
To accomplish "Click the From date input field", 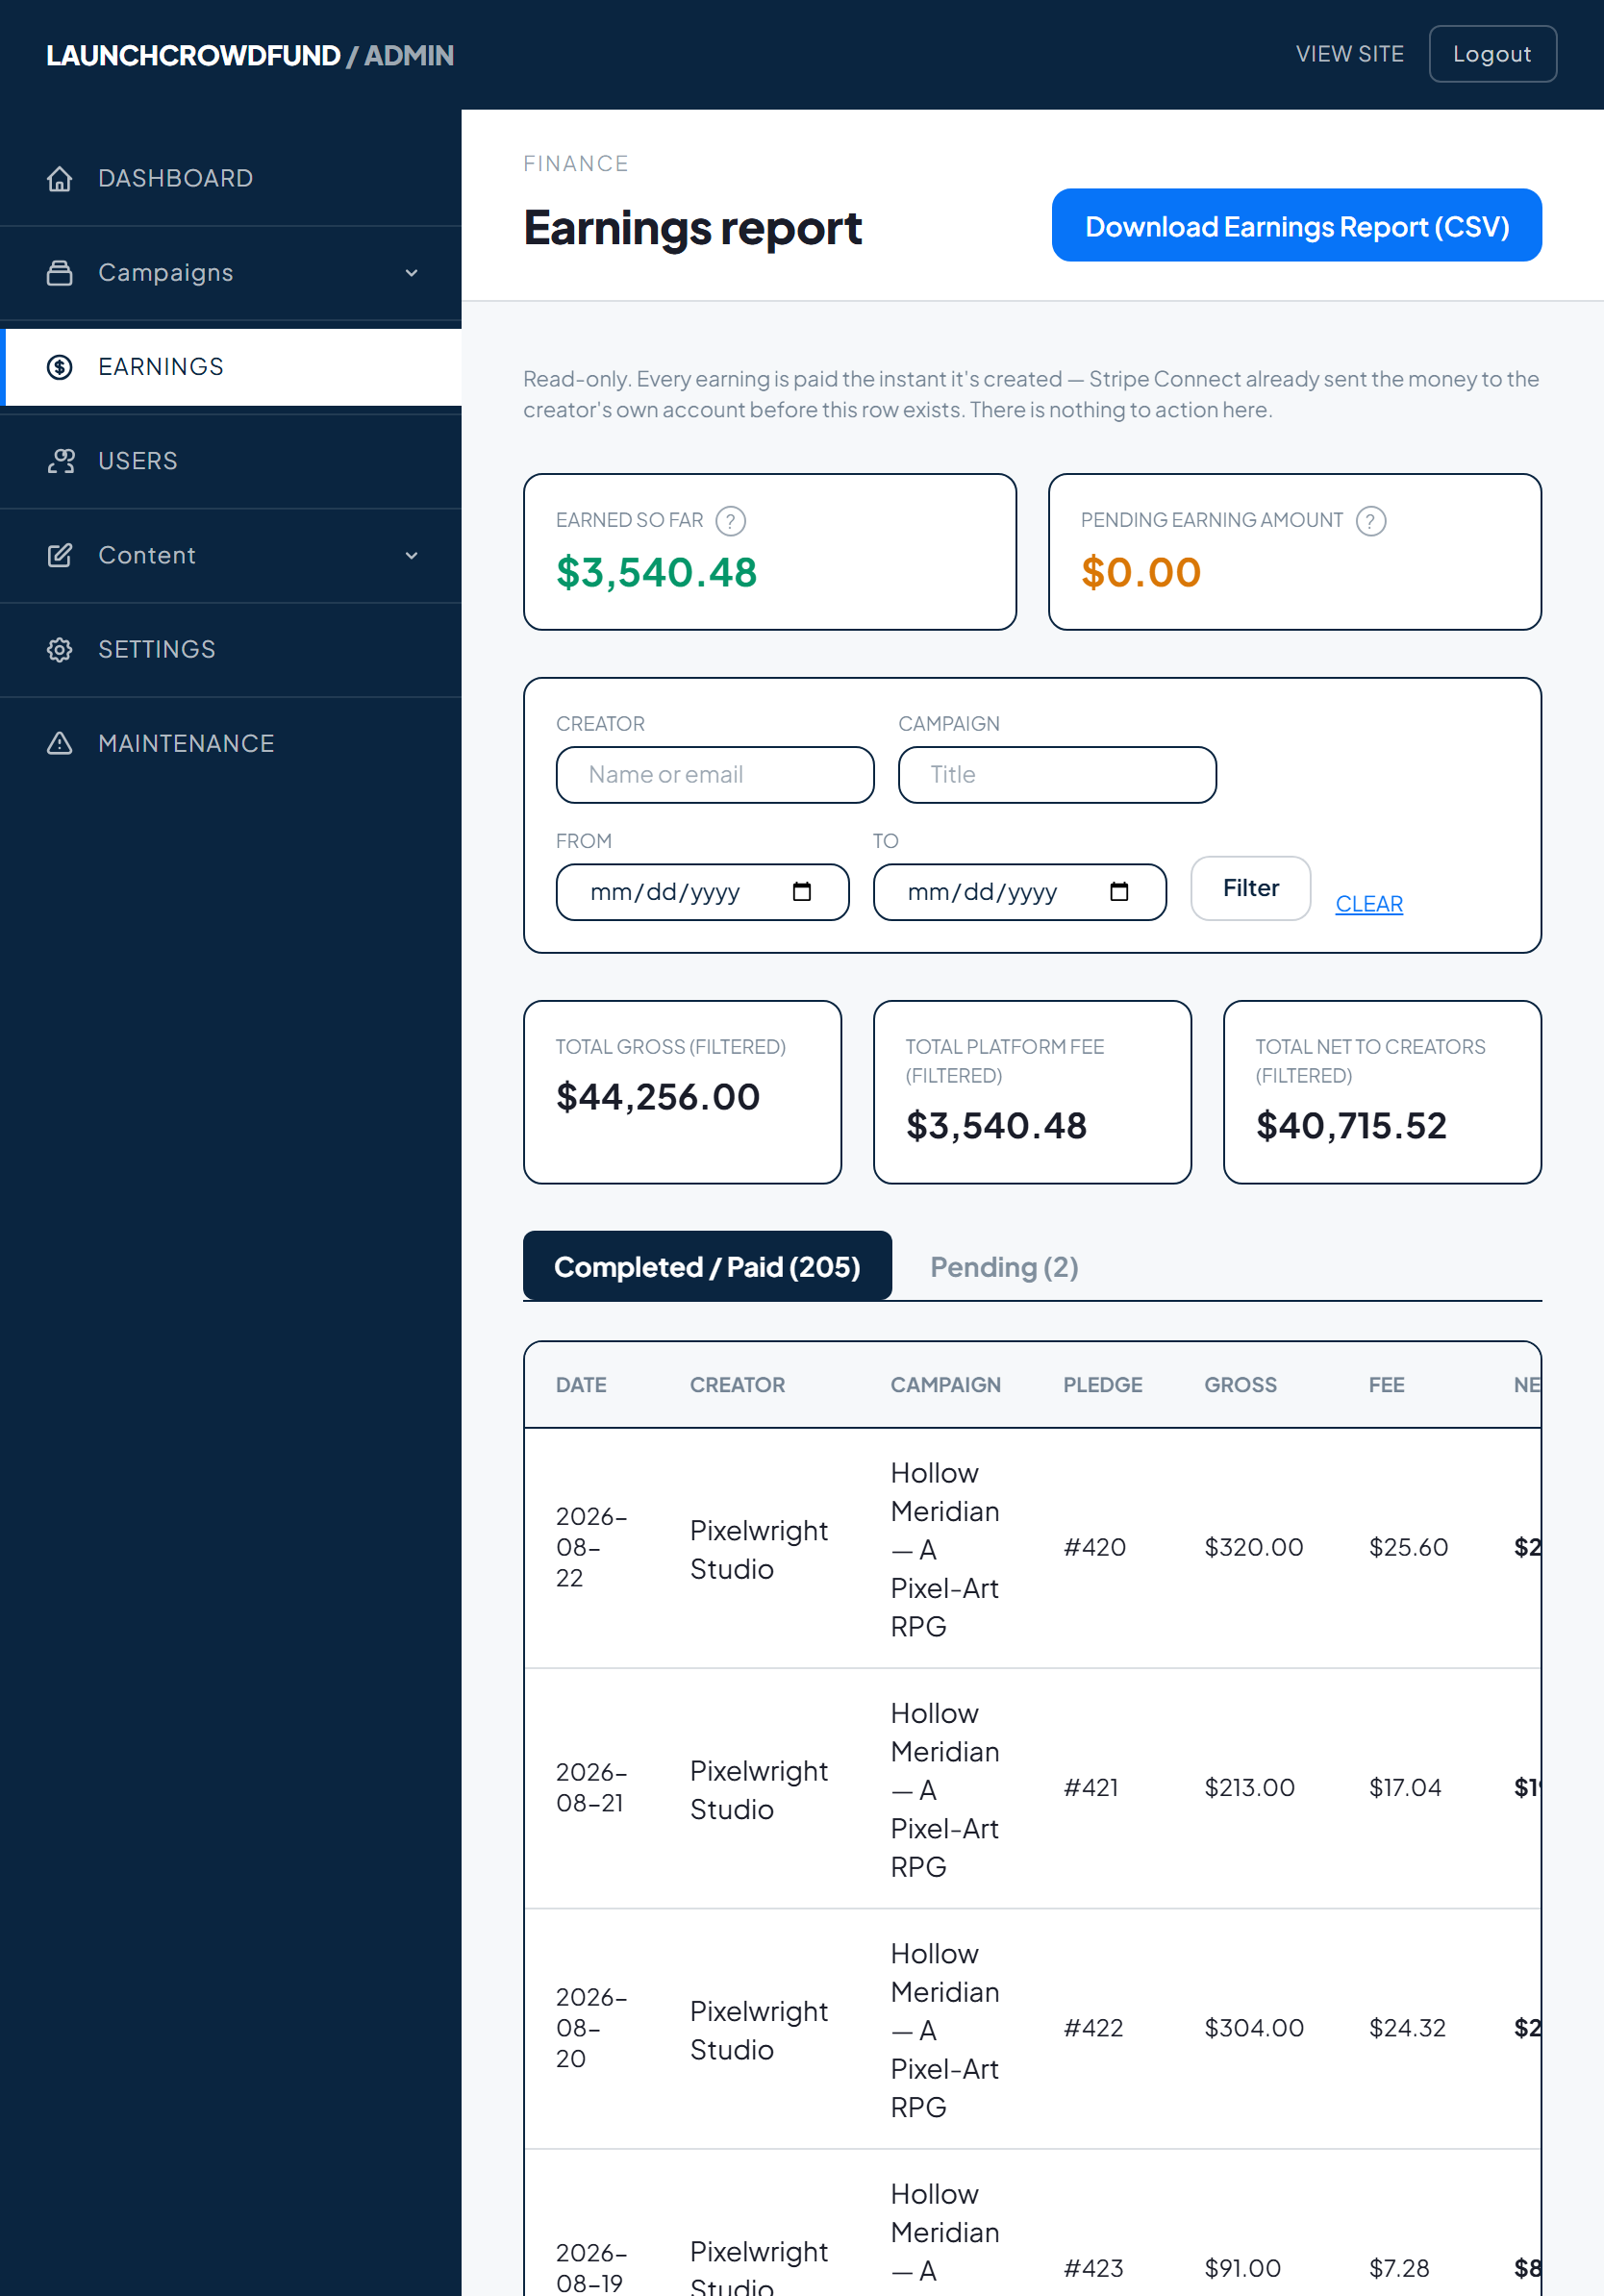I will (702, 892).
